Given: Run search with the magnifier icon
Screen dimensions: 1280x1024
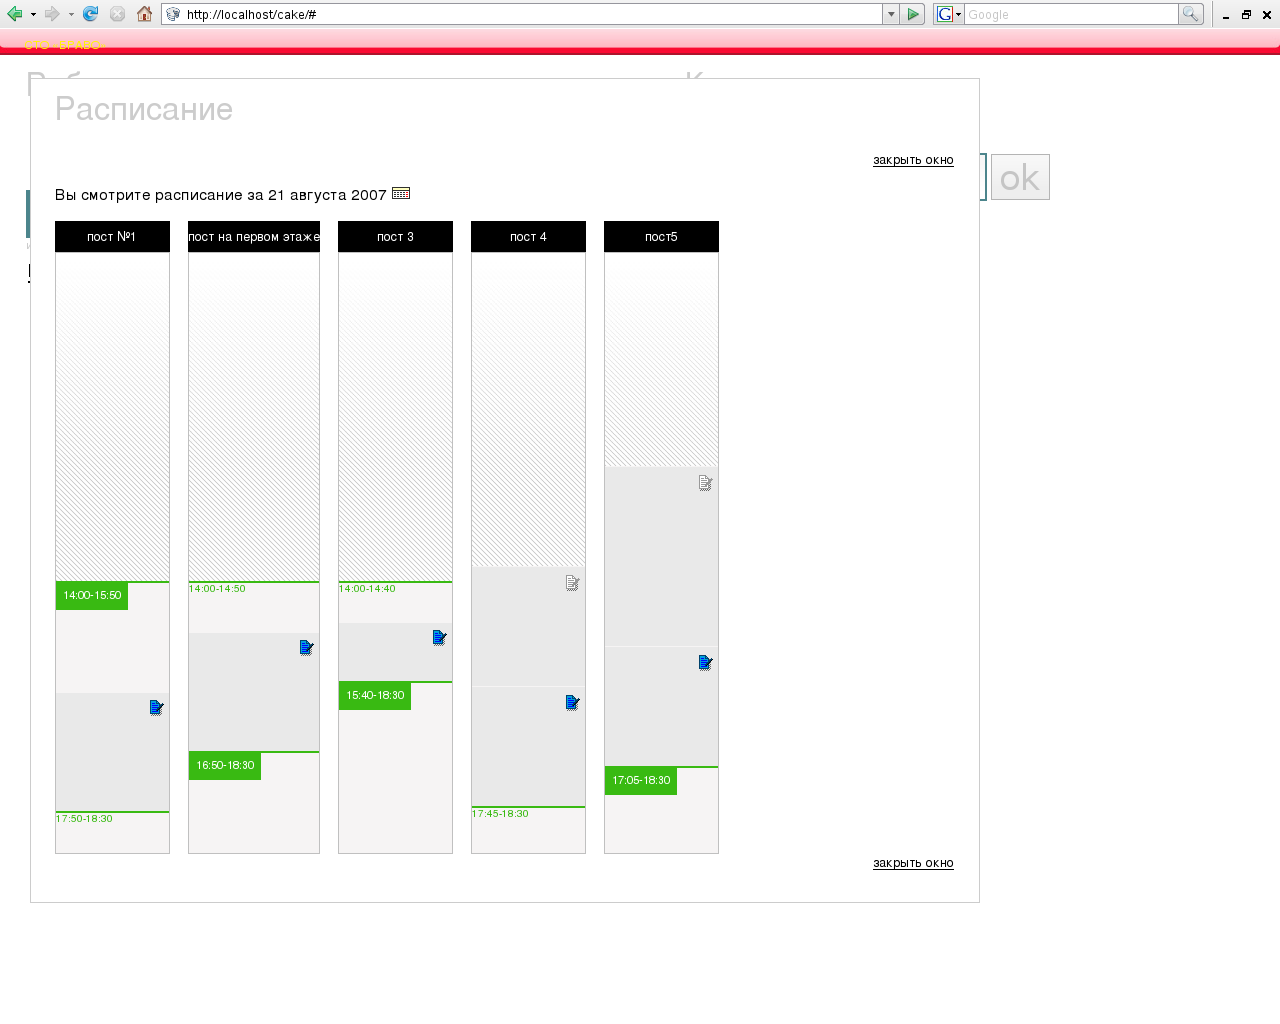Looking at the screenshot, I should (x=1190, y=14).
